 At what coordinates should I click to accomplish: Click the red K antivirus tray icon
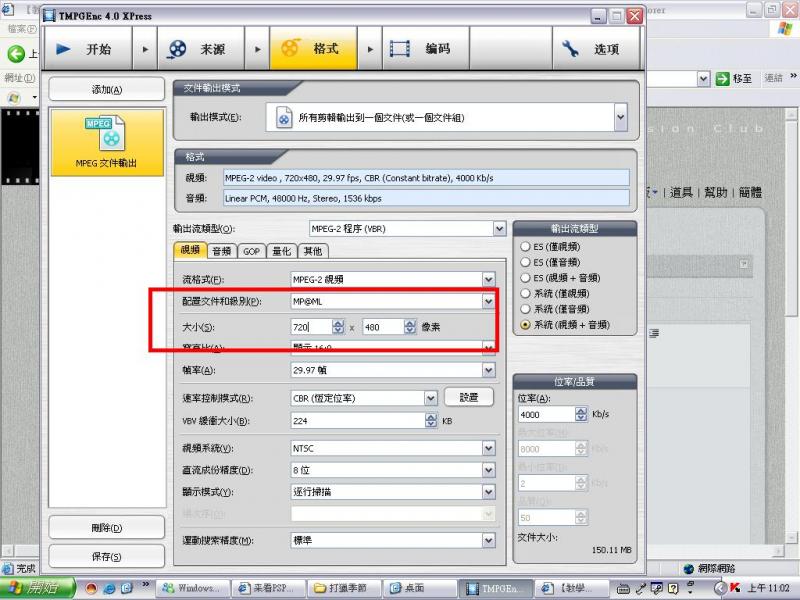tap(735, 588)
